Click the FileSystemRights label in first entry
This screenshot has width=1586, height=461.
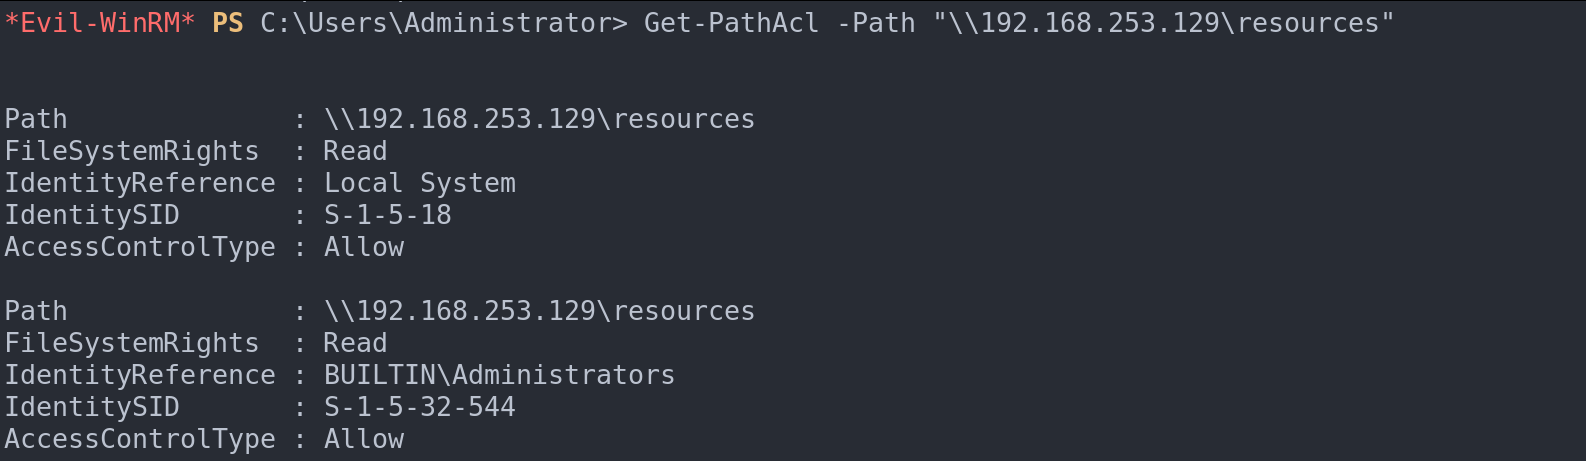point(132,151)
